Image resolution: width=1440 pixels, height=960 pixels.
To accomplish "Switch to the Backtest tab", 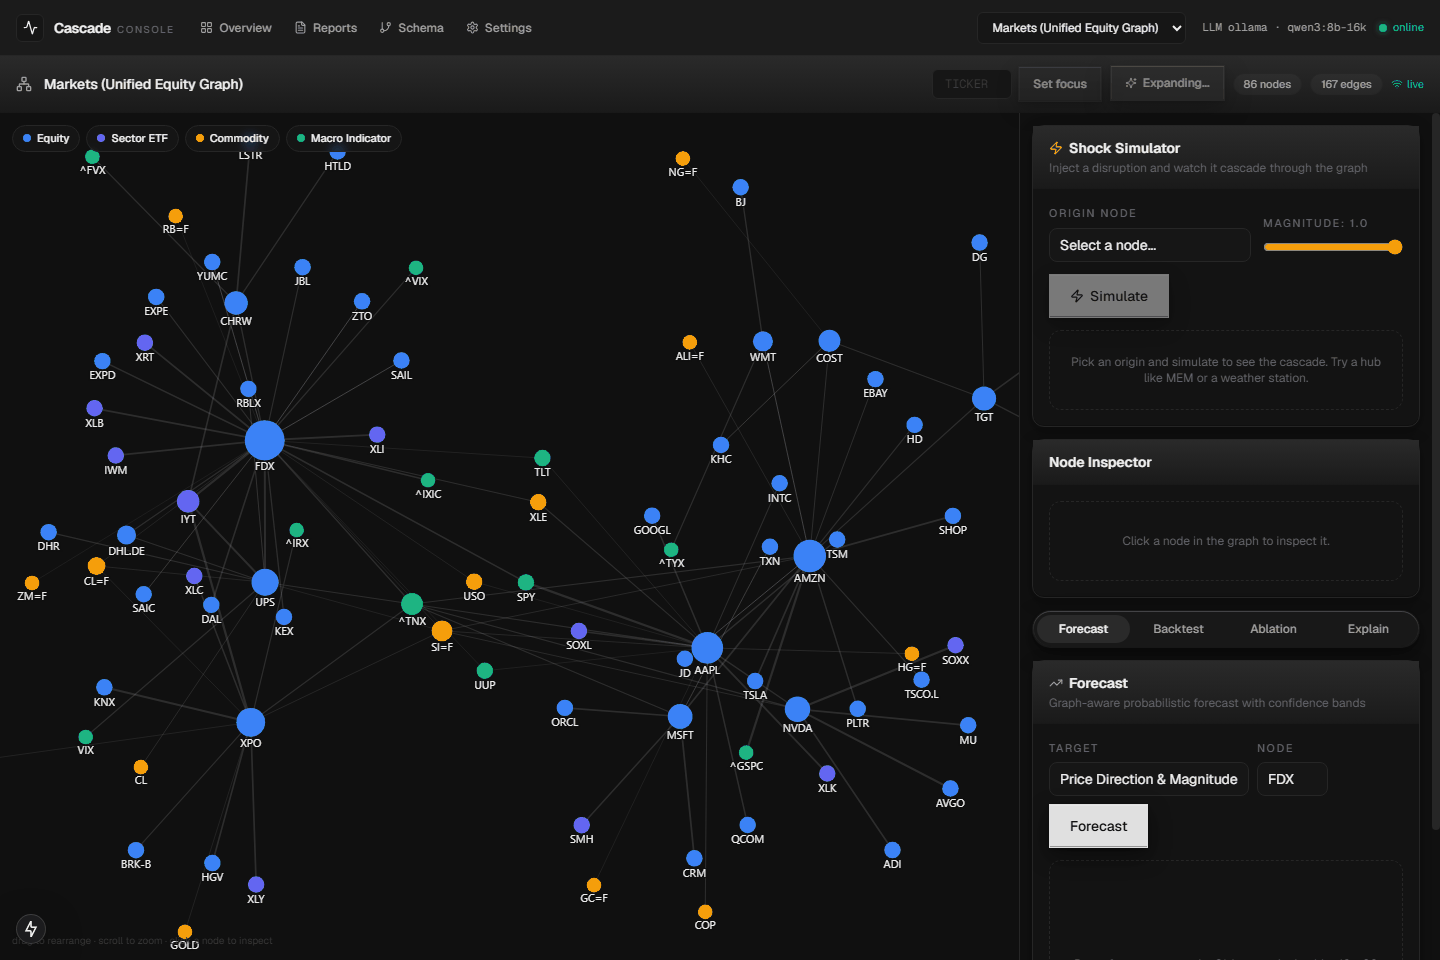I will pyautogui.click(x=1178, y=629).
